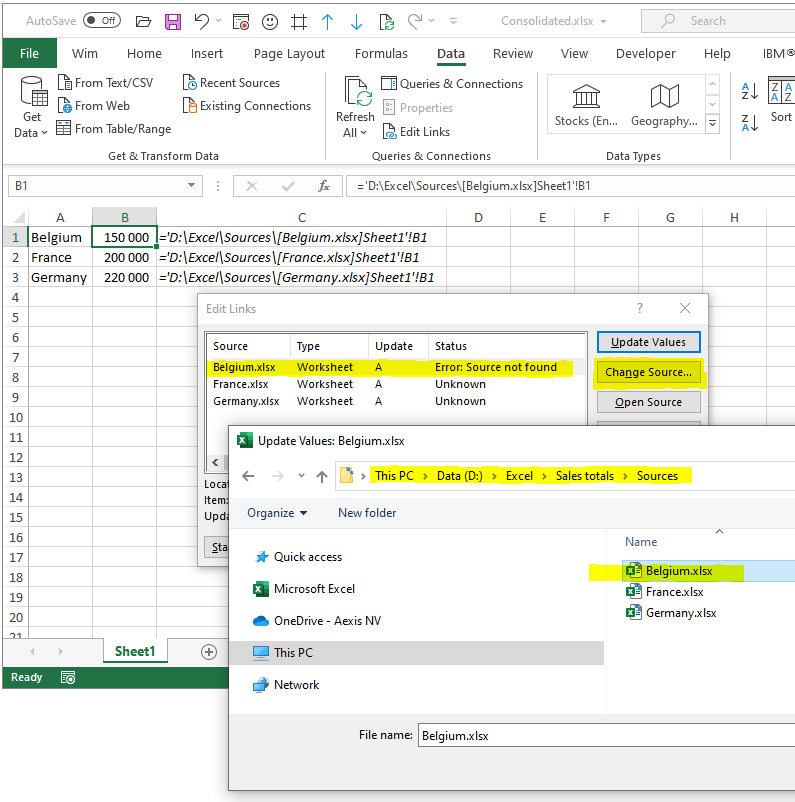
Task: Select cell A2 containing France
Action: pos(60,257)
